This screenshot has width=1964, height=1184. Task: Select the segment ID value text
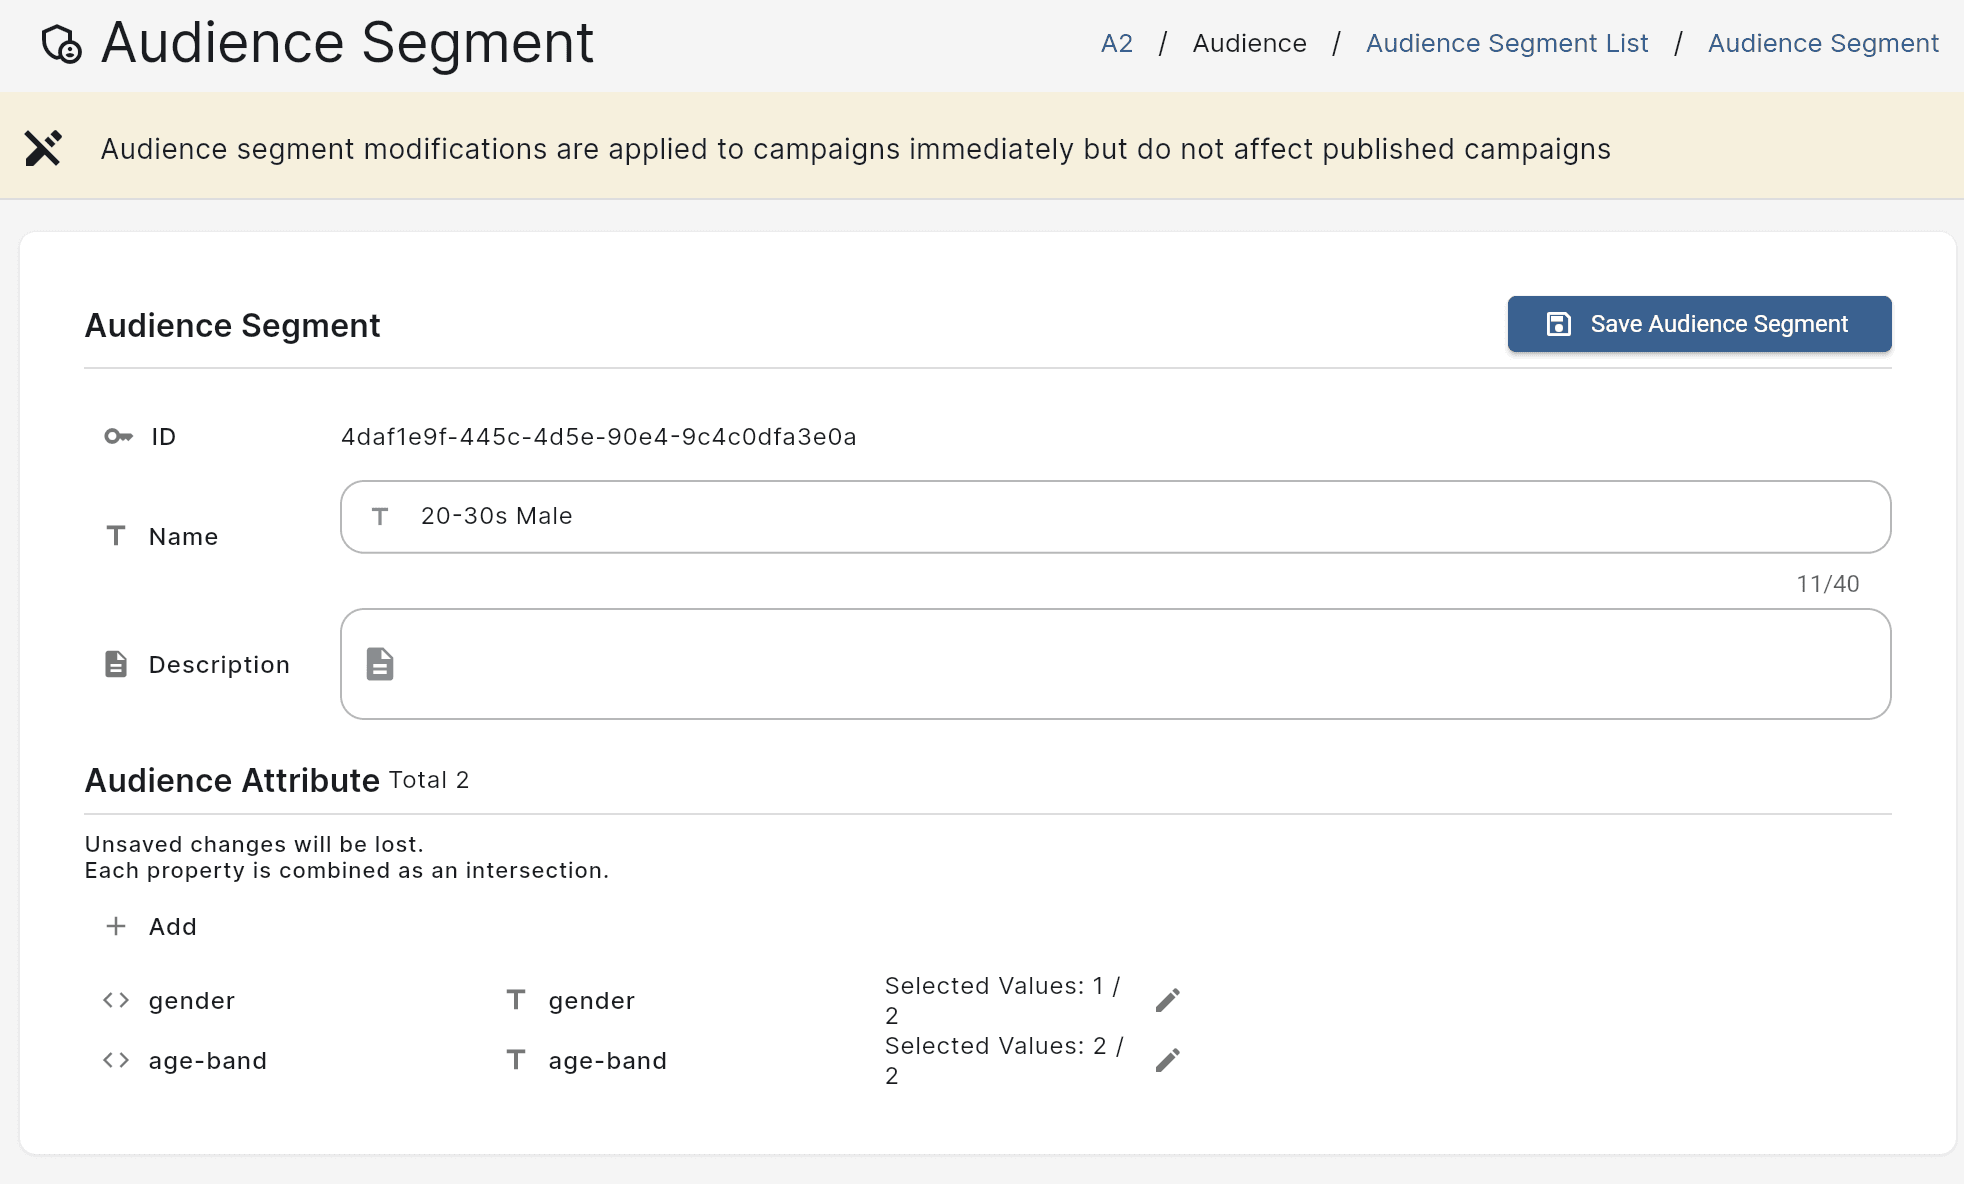click(598, 437)
